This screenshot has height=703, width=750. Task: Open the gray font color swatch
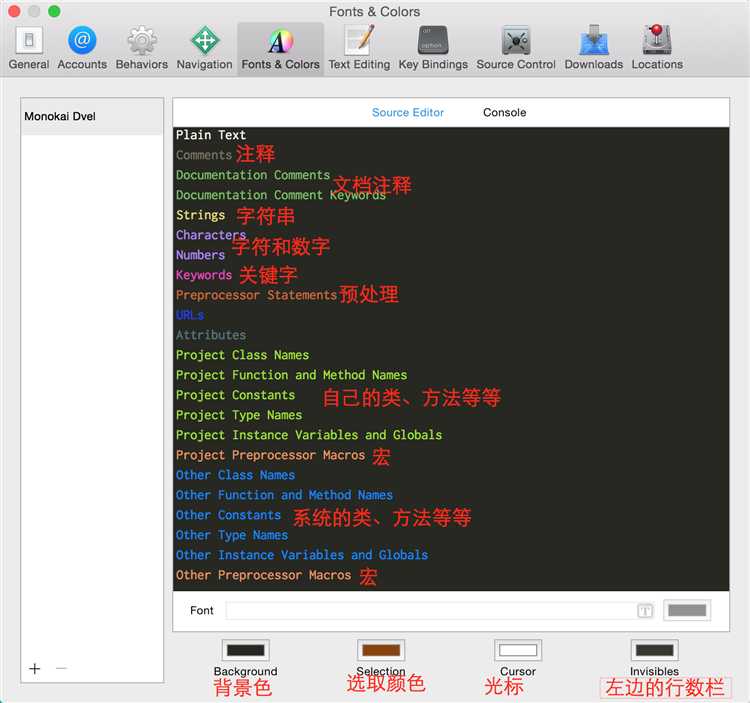click(x=687, y=610)
